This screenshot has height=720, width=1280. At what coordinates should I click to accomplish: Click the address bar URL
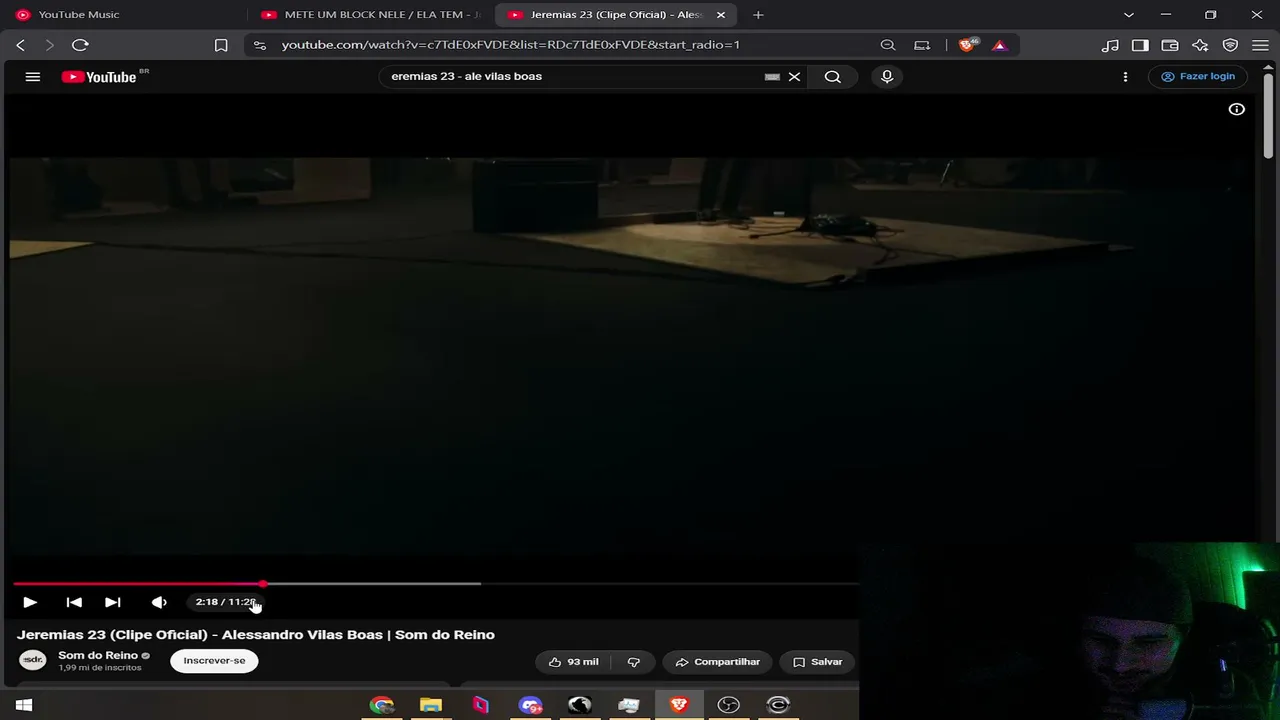click(x=510, y=45)
